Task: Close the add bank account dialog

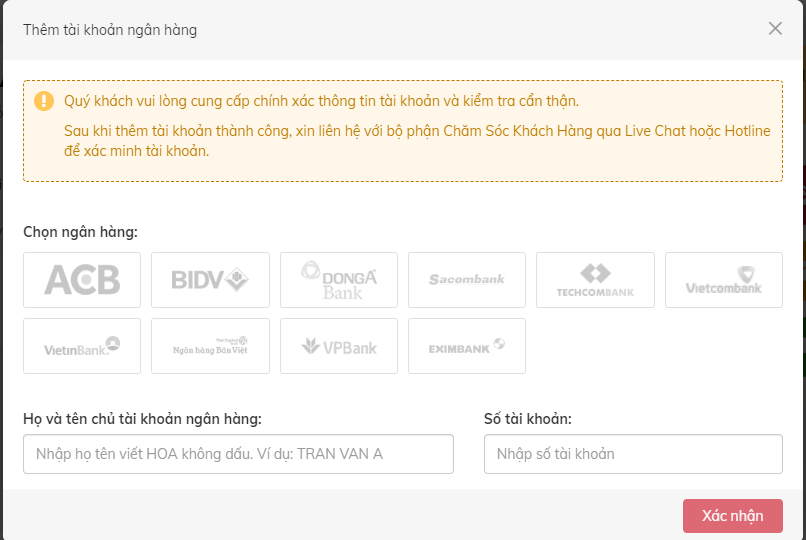Action: (775, 29)
